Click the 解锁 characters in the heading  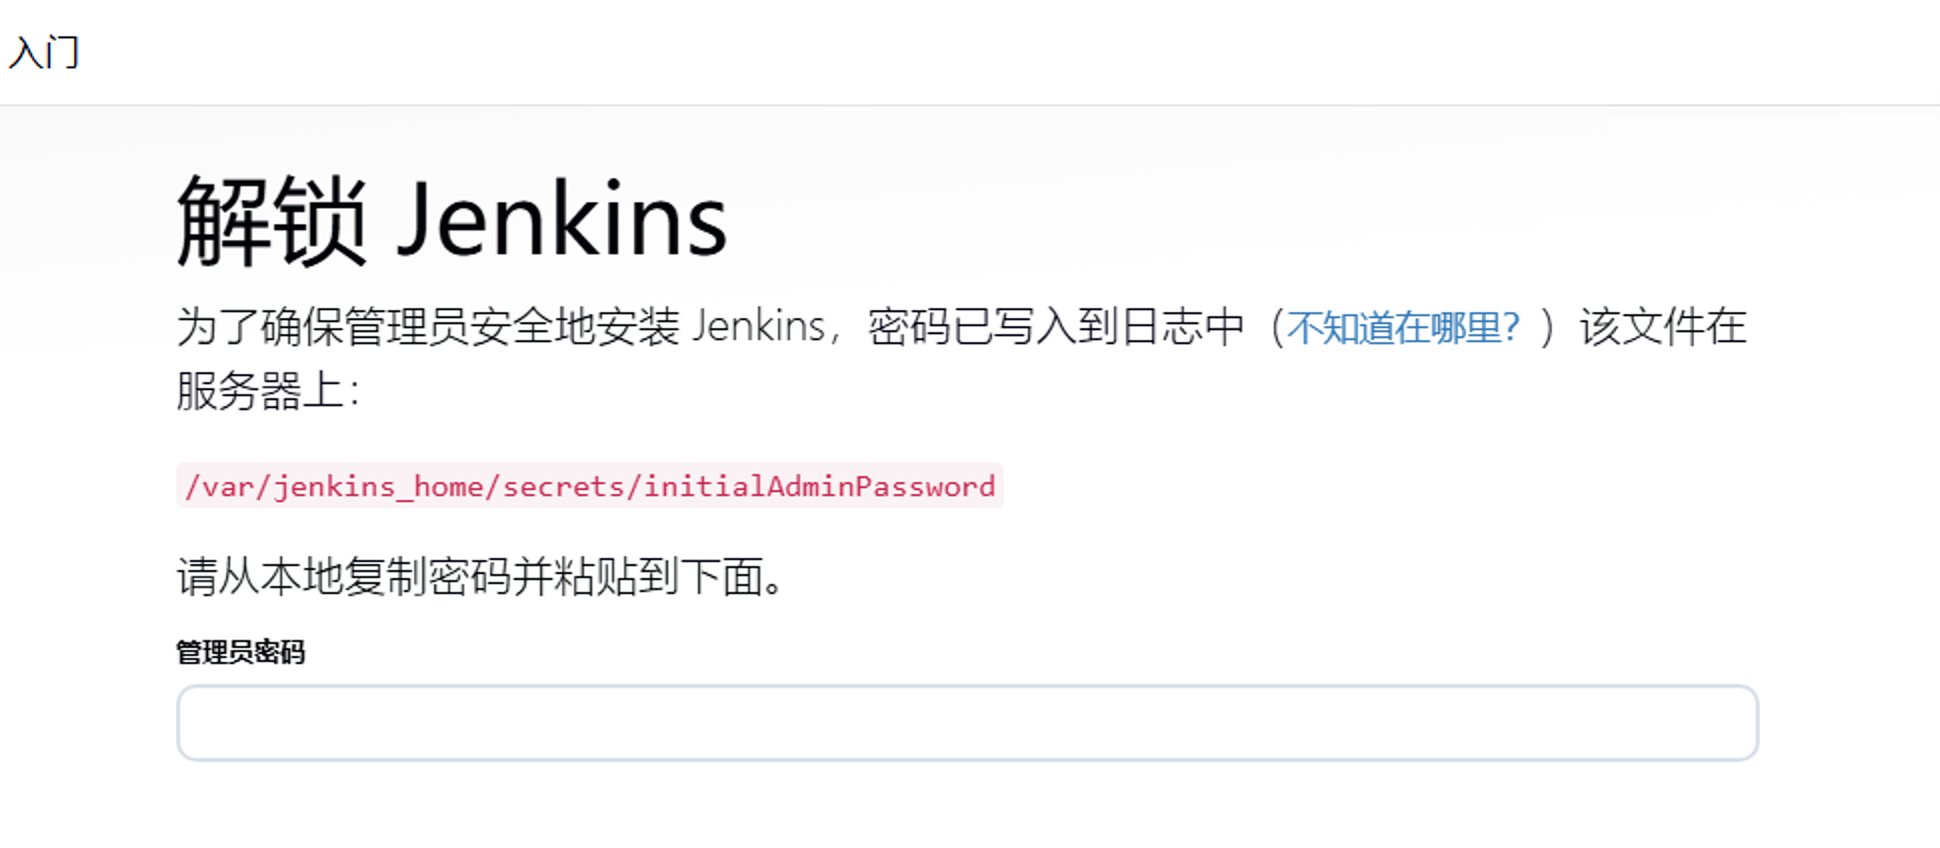point(272,220)
